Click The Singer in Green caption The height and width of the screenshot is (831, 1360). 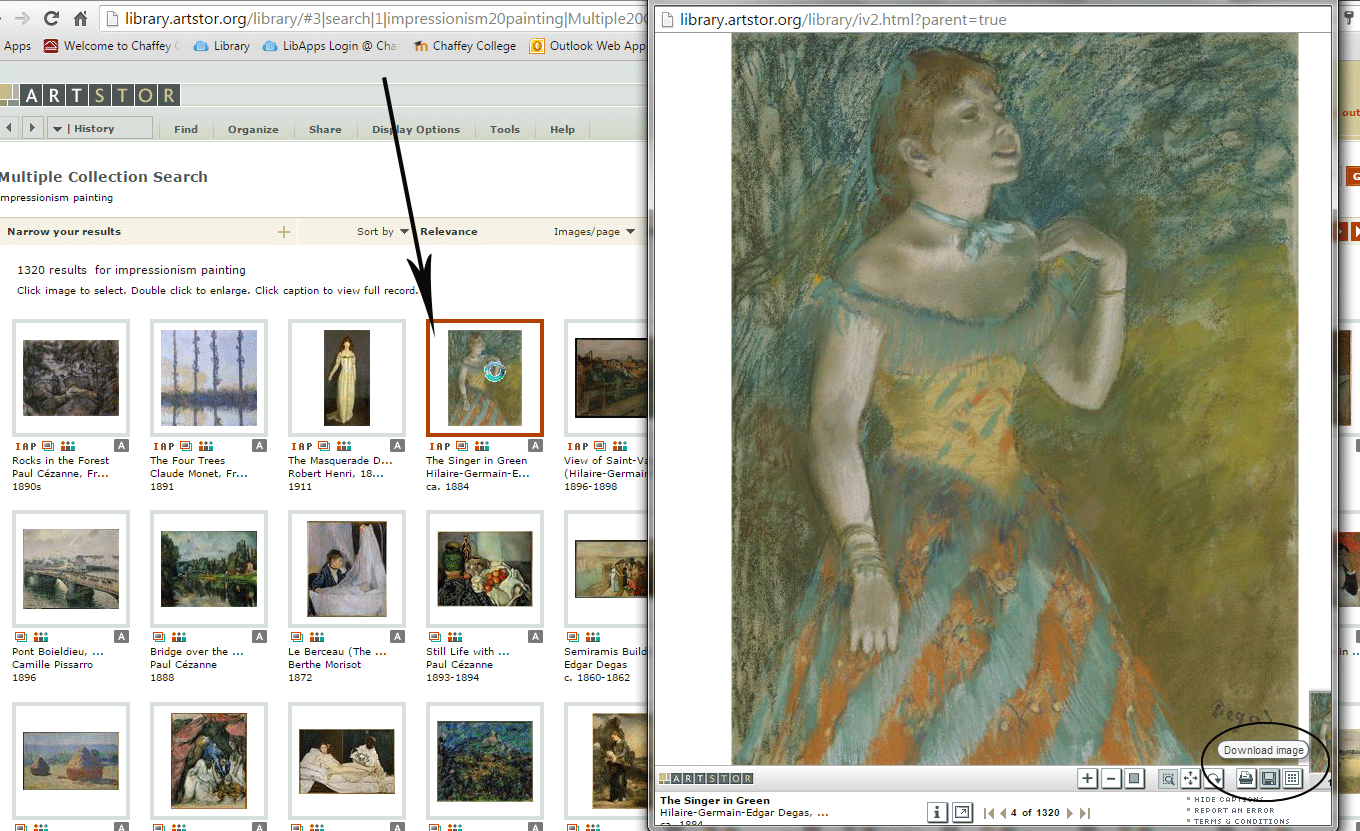tap(476, 461)
